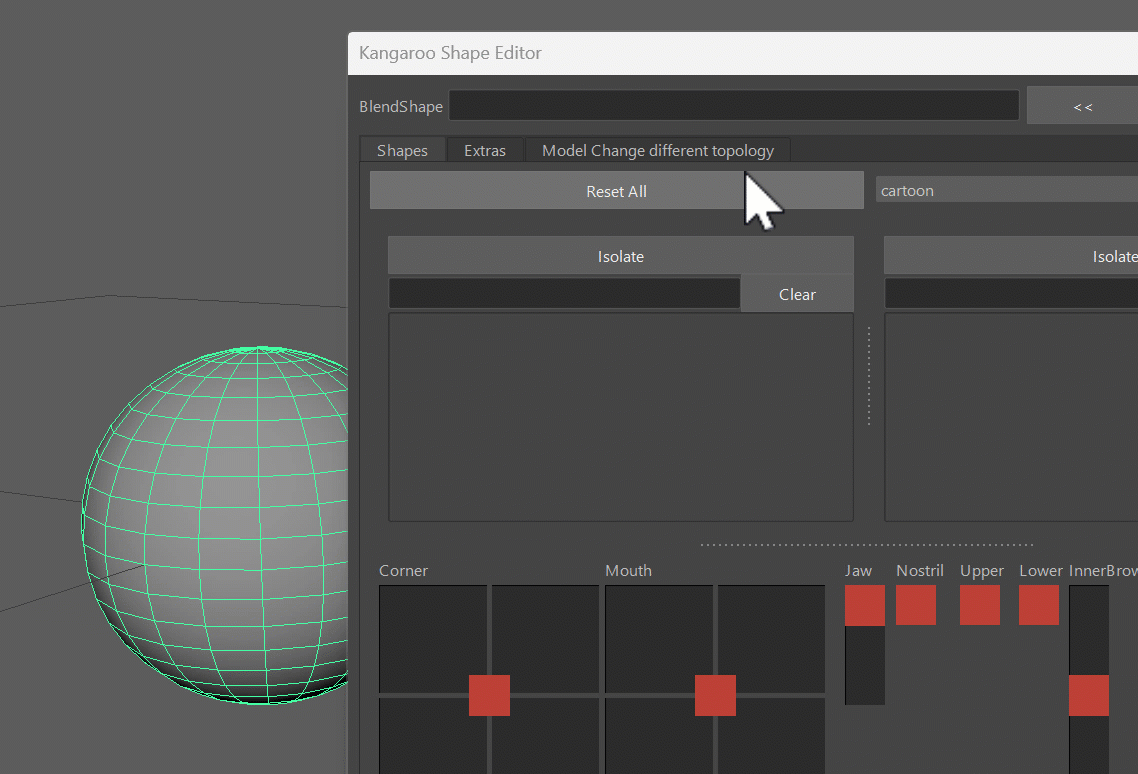Screen dimensions: 1138x774
Task: Click the right Isolate button
Action: click(1011, 256)
